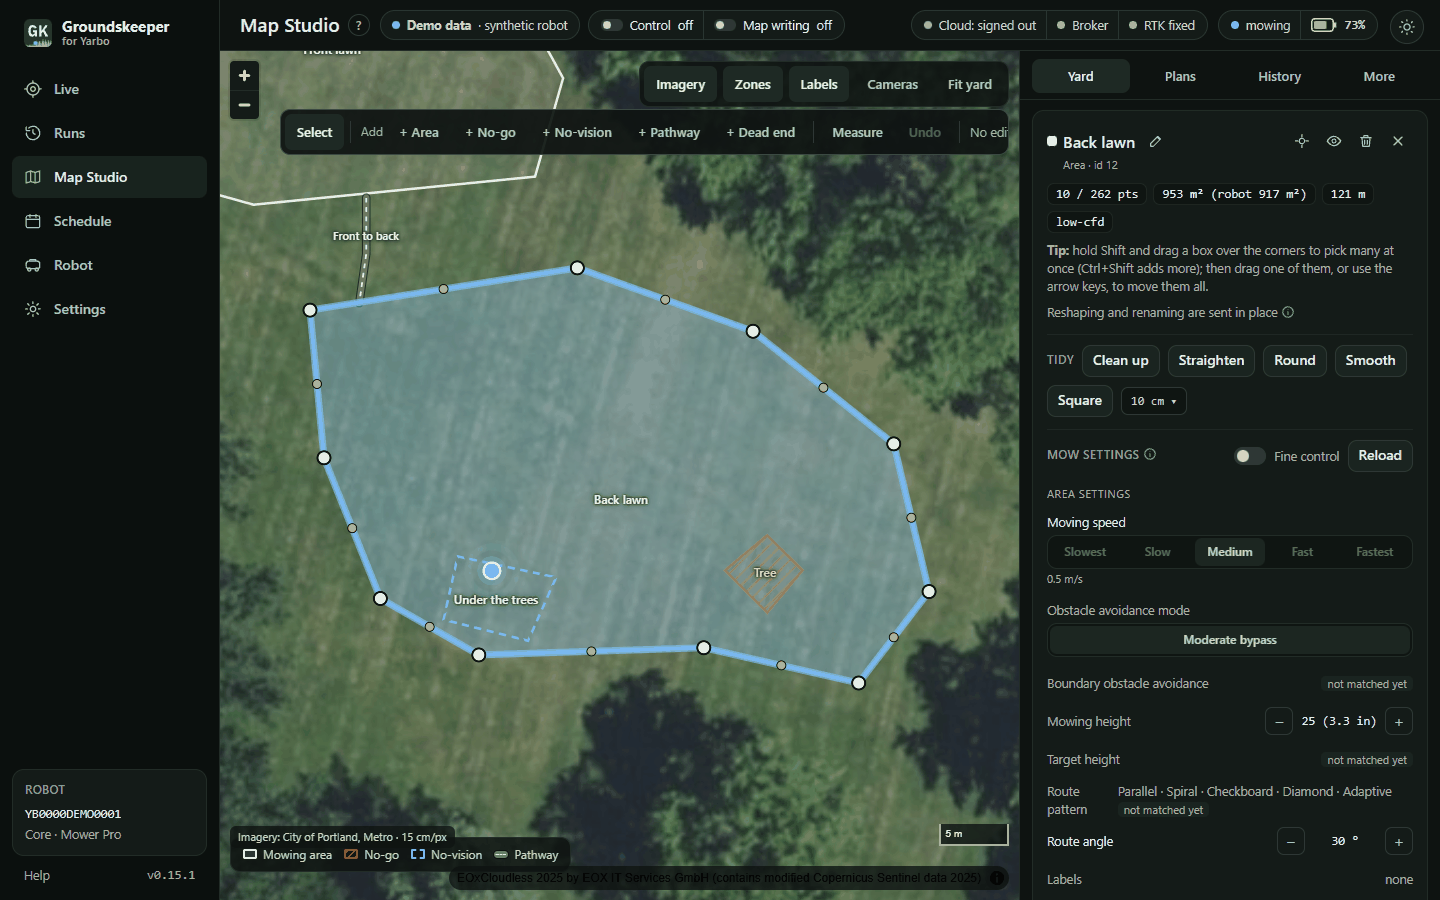Open the Live view in sidebar
Screen dimensions: 1440x900
pos(109,89)
